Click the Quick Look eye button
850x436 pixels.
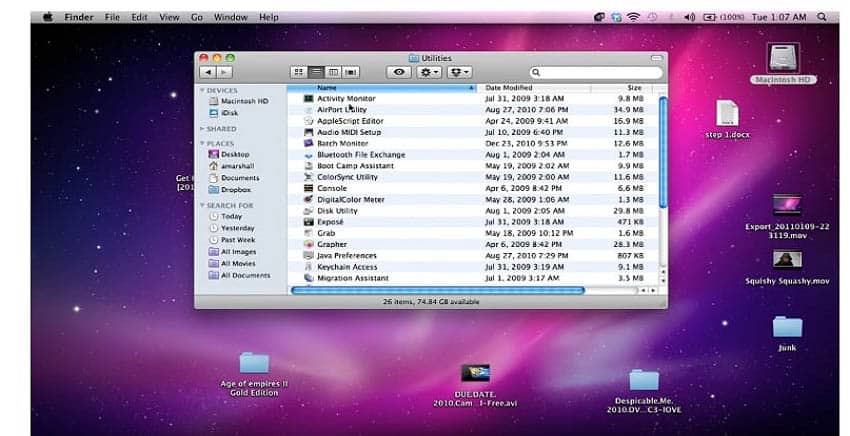pos(399,72)
